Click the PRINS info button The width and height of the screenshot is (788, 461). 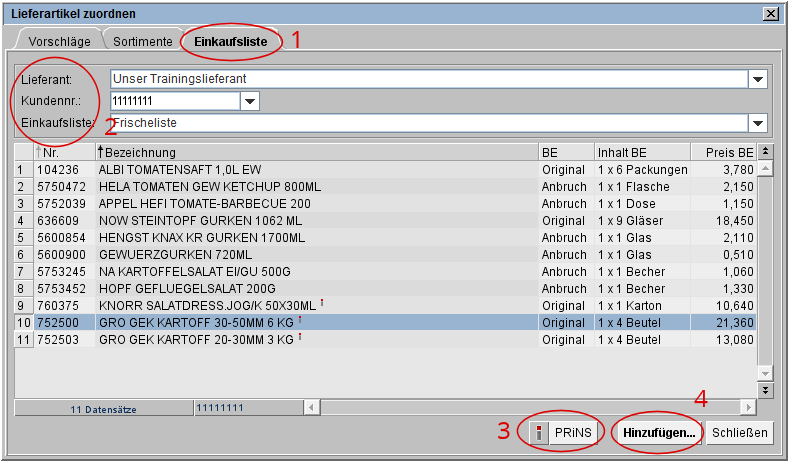(564, 433)
